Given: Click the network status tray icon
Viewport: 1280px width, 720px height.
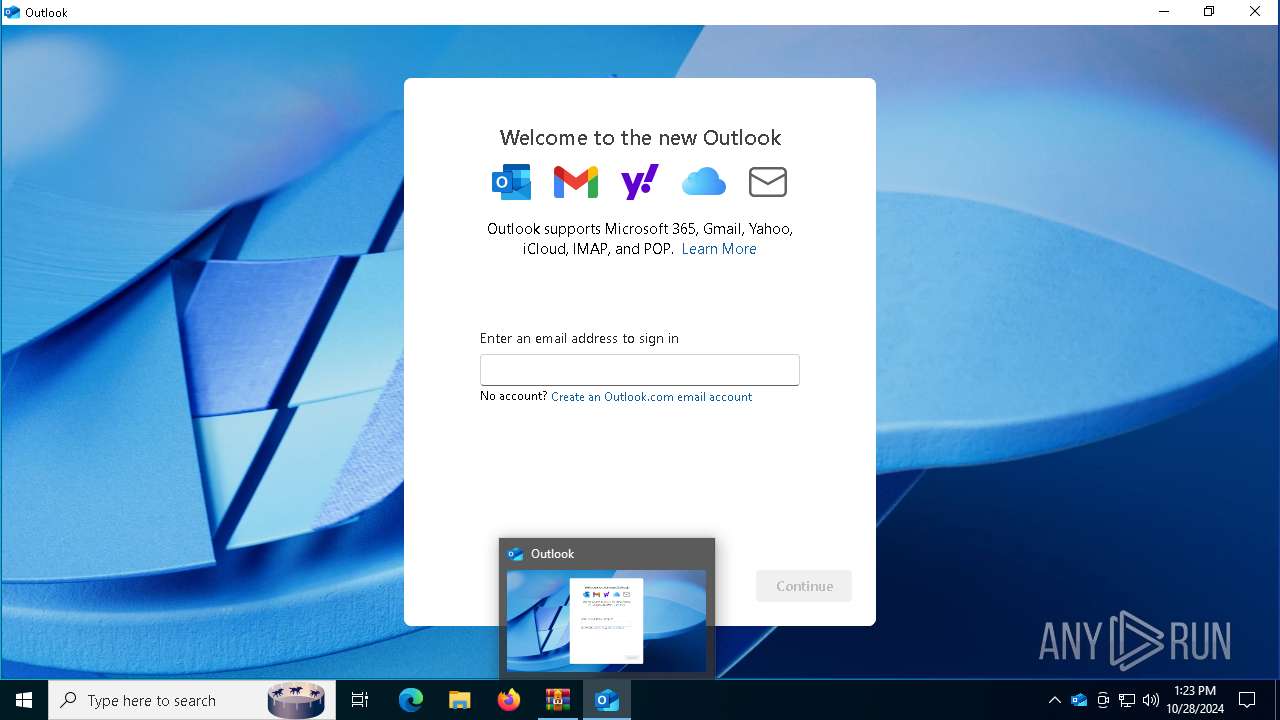Looking at the screenshot, I should [1127, 700].
